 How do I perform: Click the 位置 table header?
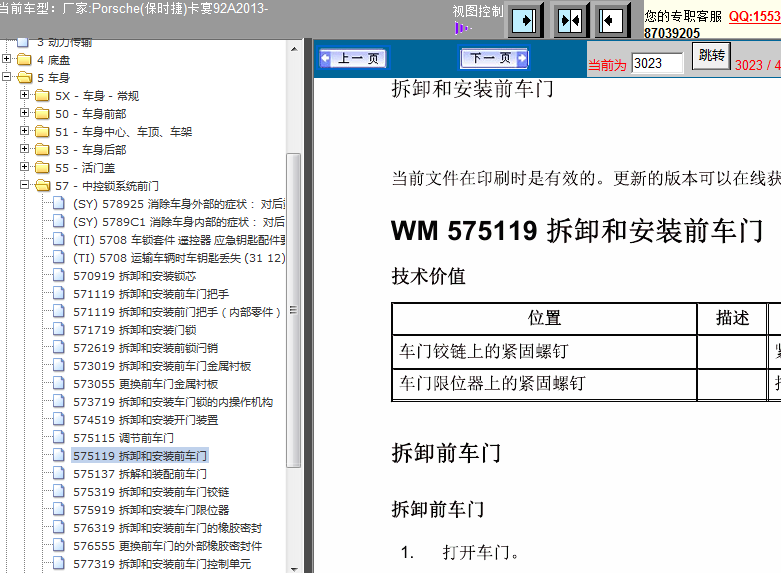tap(544, 318)
